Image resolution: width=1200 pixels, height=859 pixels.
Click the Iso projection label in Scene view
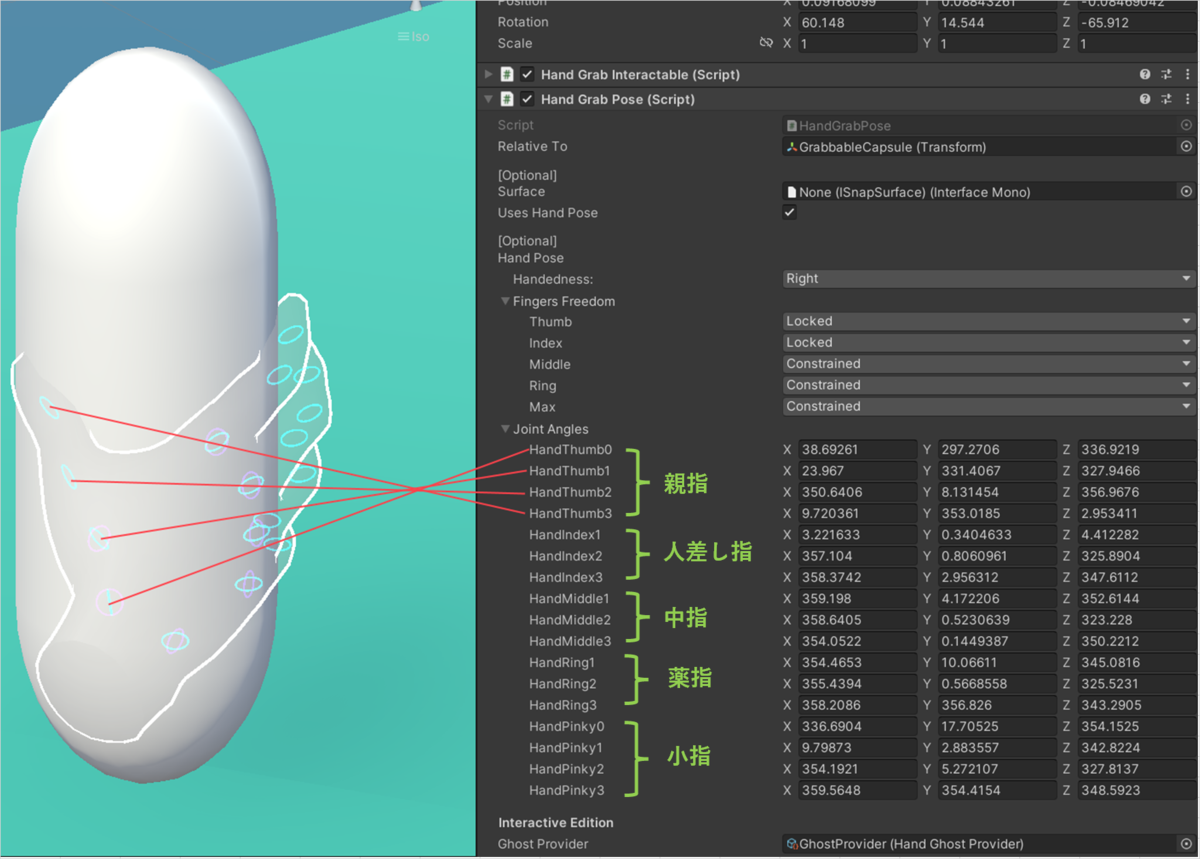pyautogui.click(x=413, y=36)
